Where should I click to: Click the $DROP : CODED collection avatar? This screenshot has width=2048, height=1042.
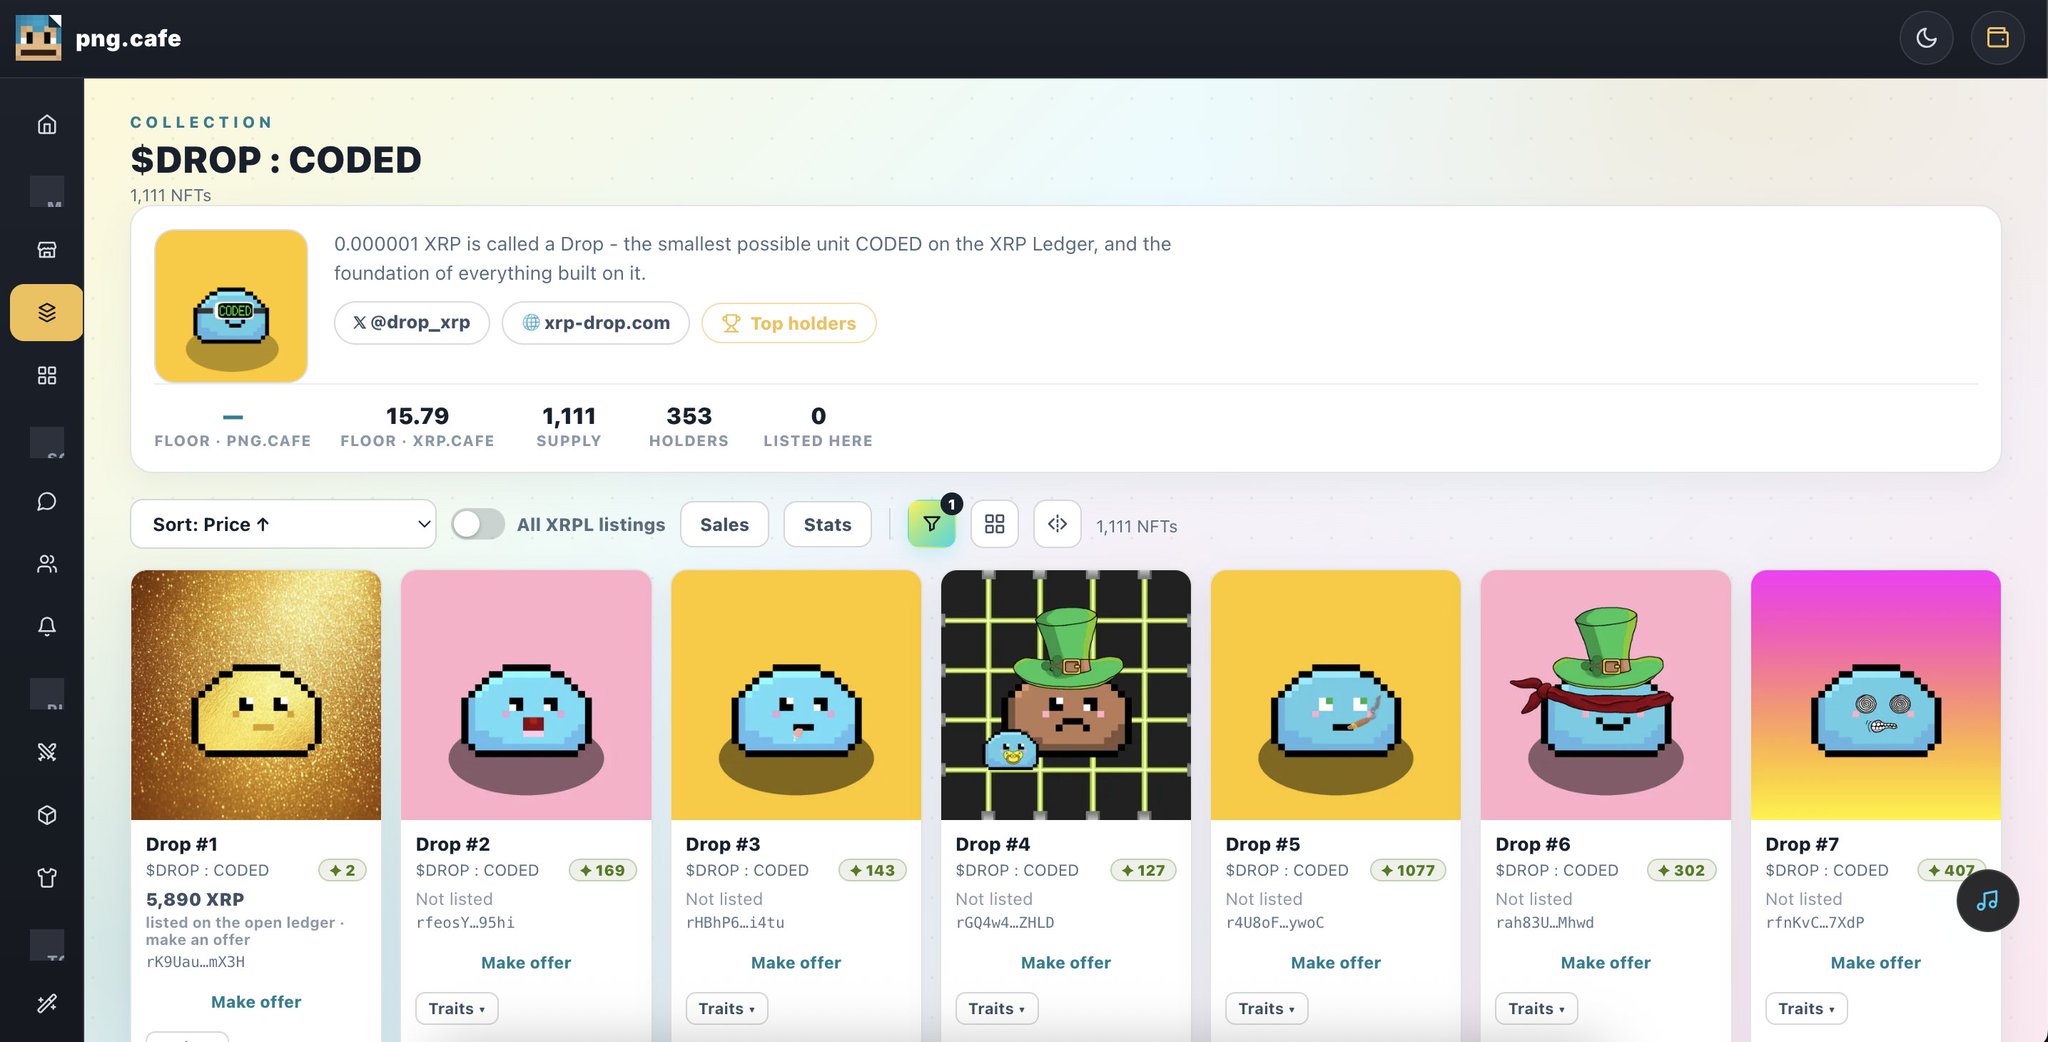231,306
